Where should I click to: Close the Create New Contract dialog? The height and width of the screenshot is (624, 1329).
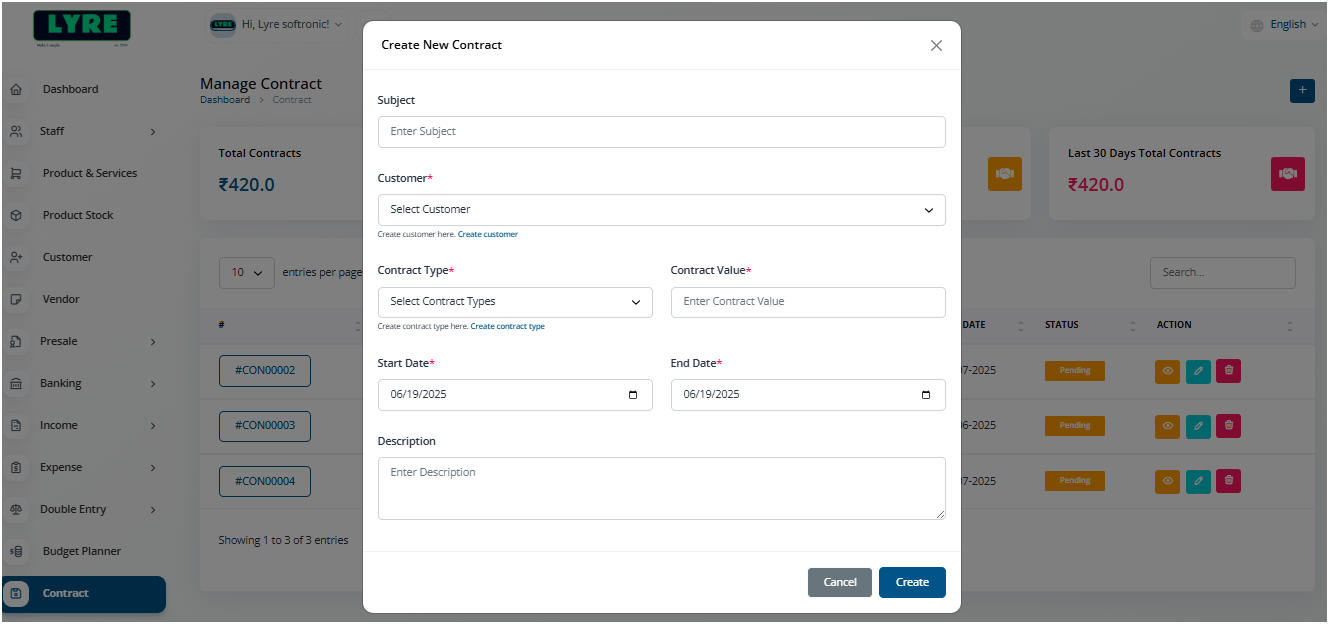(936, 45)
